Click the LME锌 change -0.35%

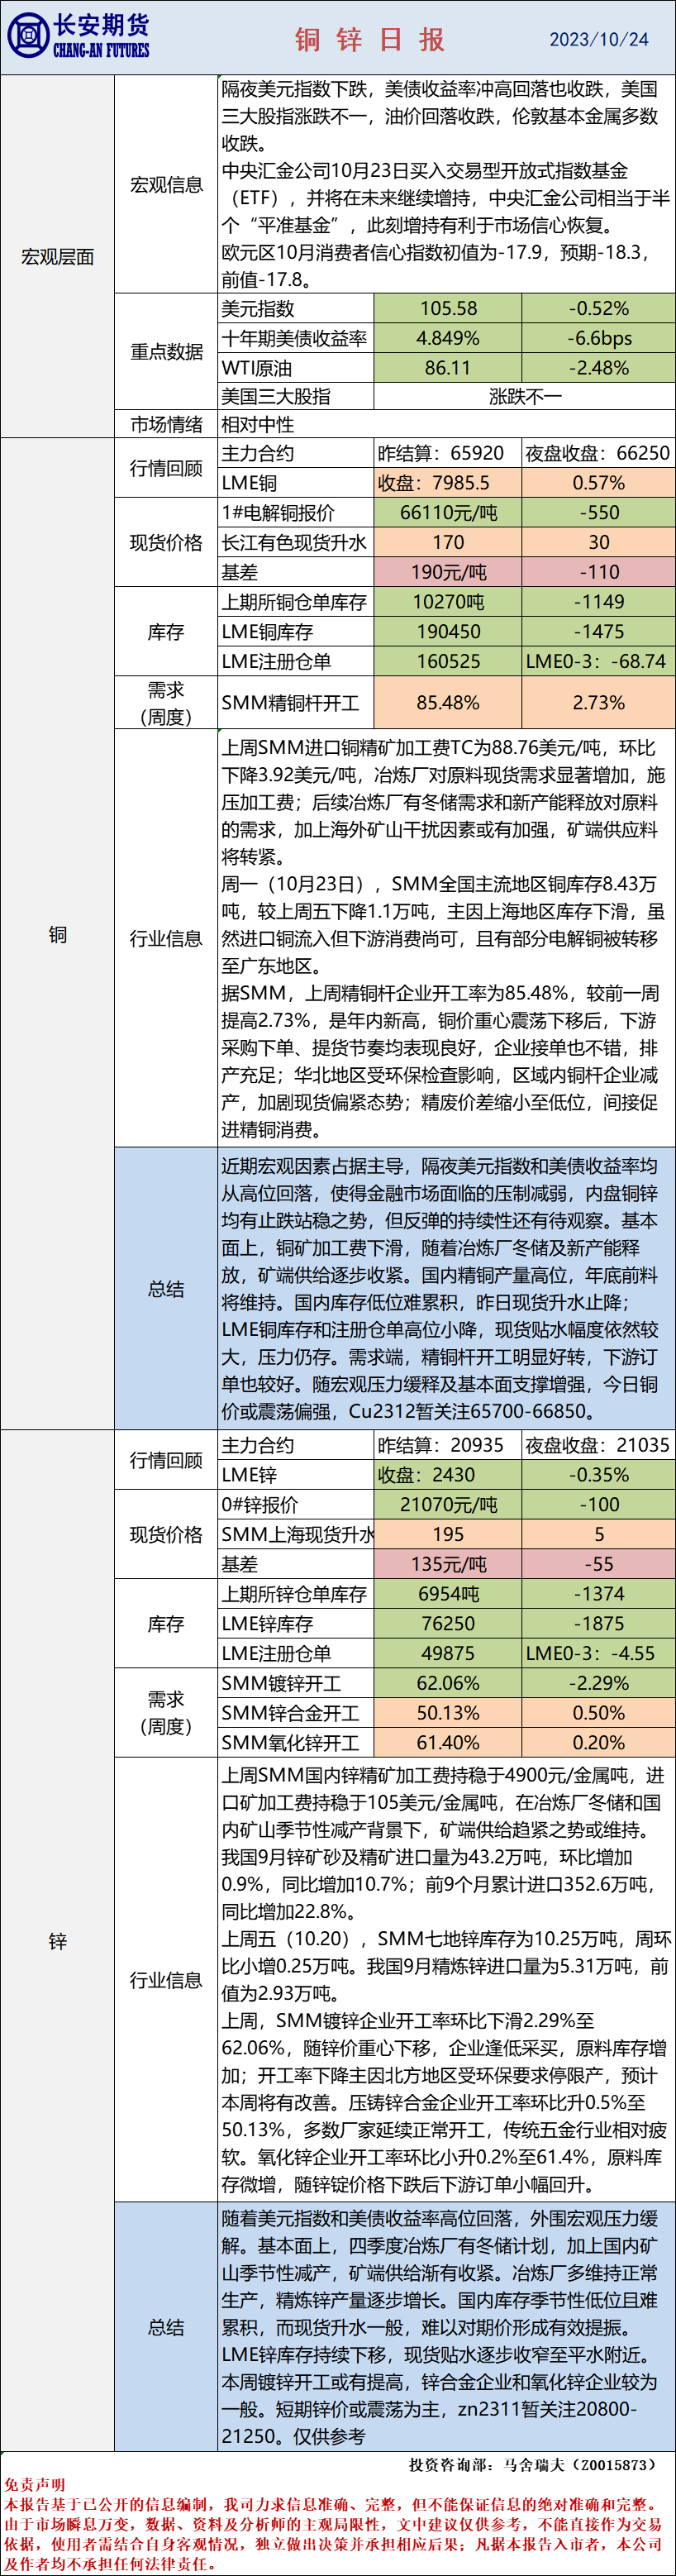click(598, 1475)
